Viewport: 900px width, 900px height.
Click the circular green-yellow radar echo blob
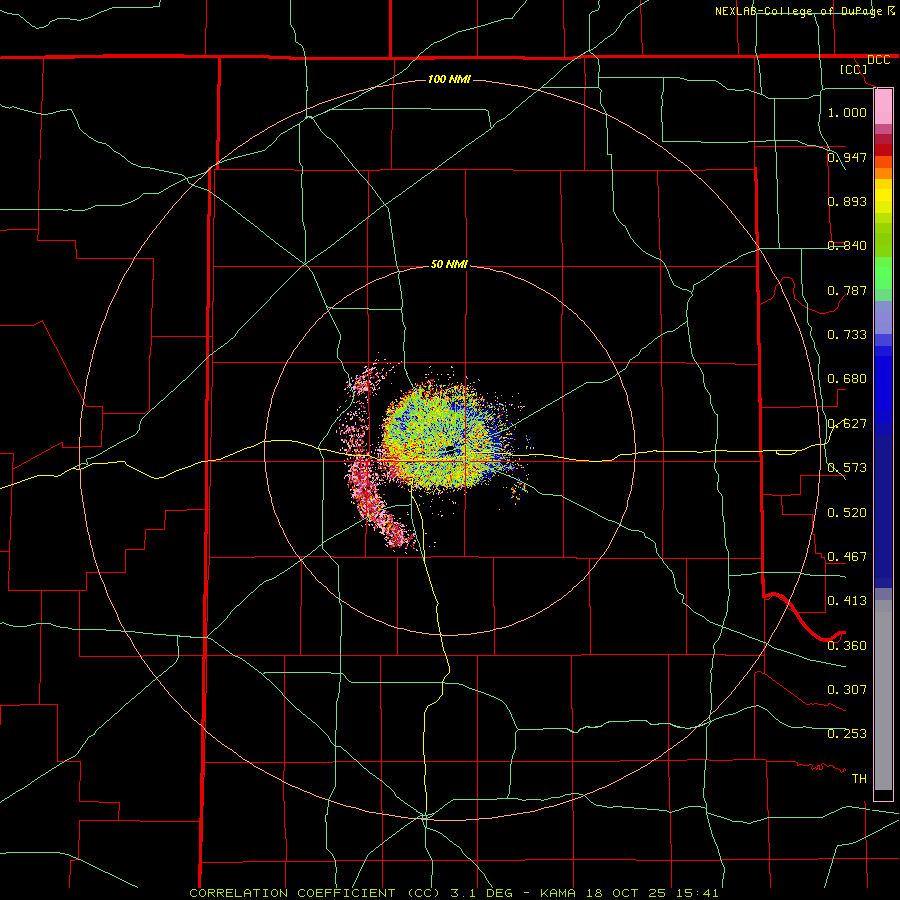(445, 438)
